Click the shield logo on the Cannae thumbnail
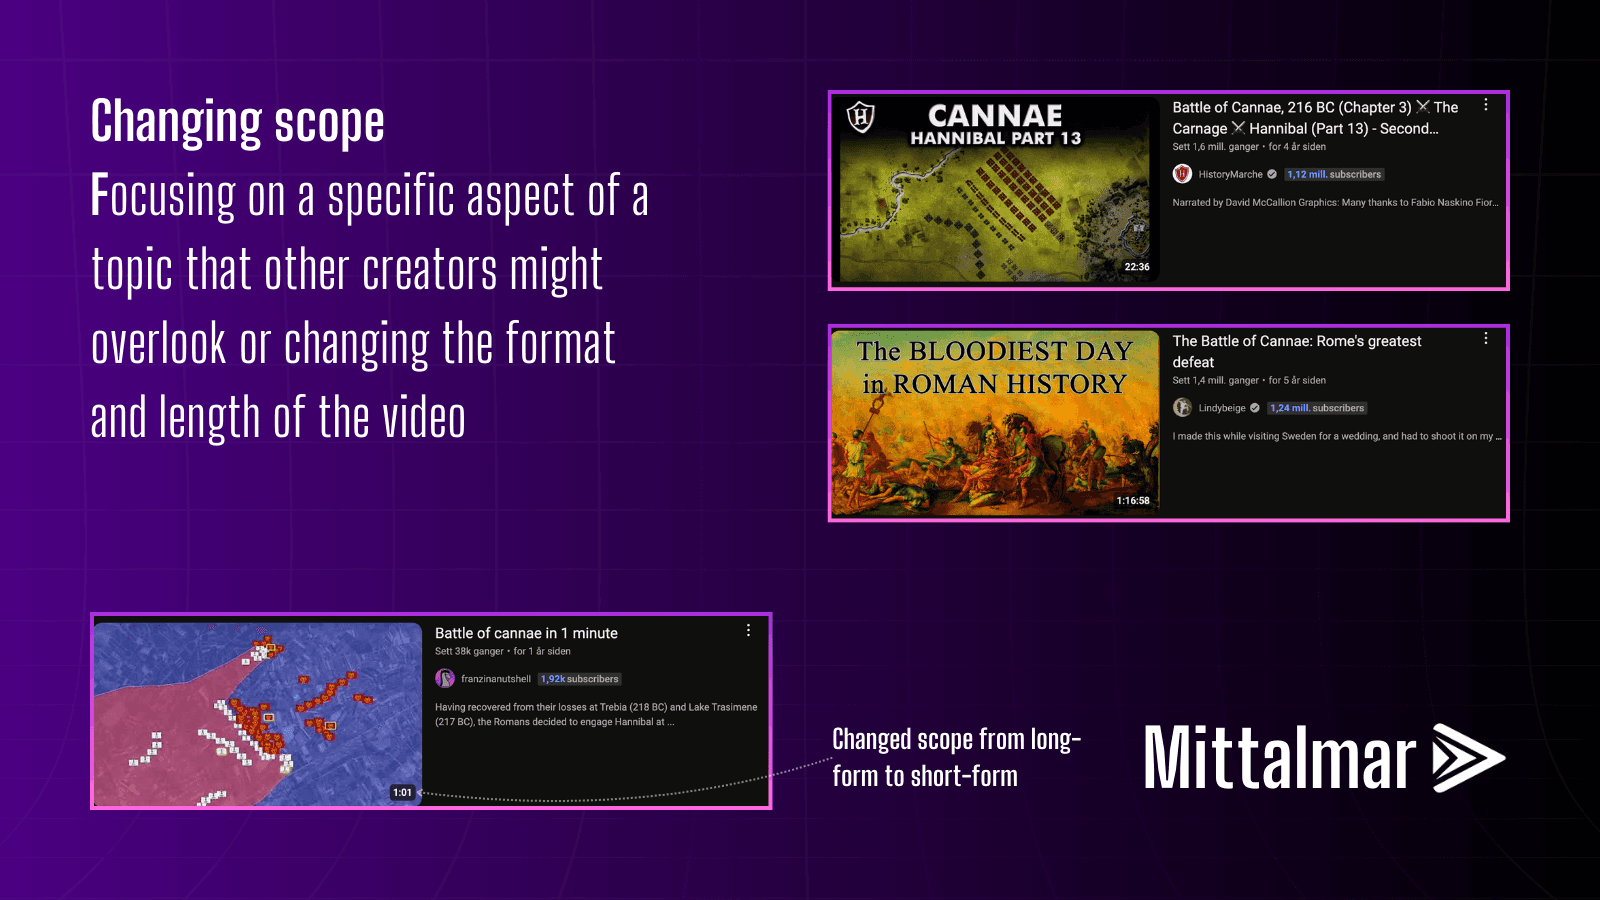Screen dimensions: 1600x900 pyautogui.click(x=861, y=118)
